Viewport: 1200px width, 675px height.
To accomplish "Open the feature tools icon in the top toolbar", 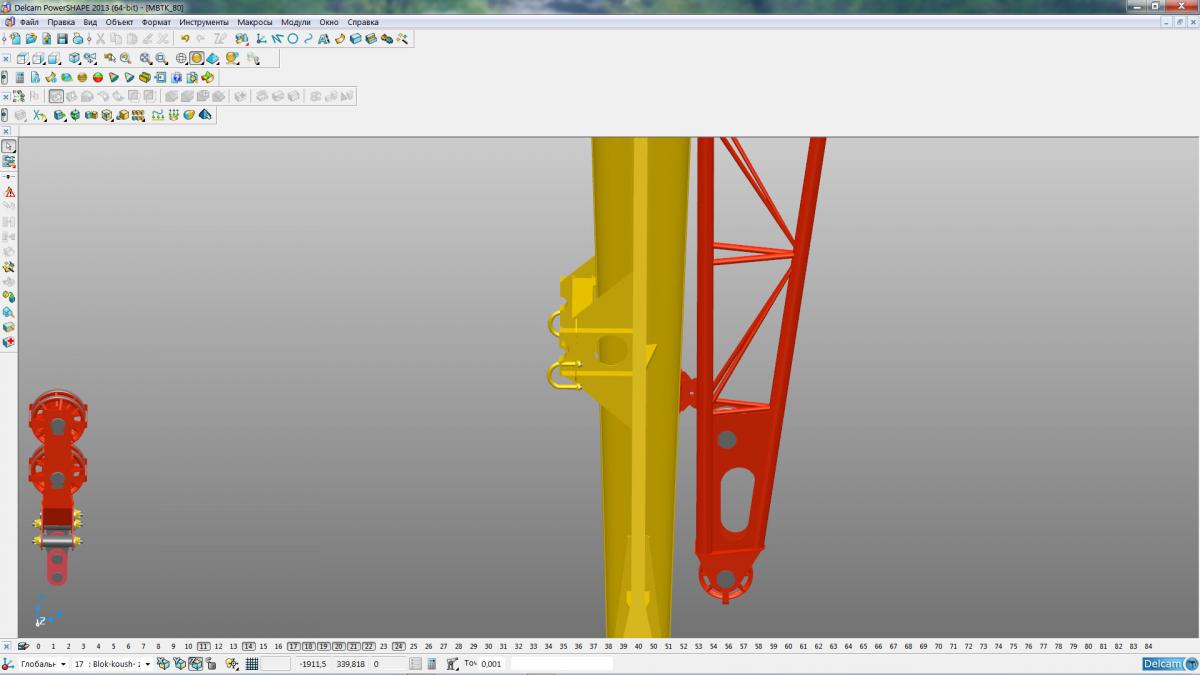I will (371, 38).
